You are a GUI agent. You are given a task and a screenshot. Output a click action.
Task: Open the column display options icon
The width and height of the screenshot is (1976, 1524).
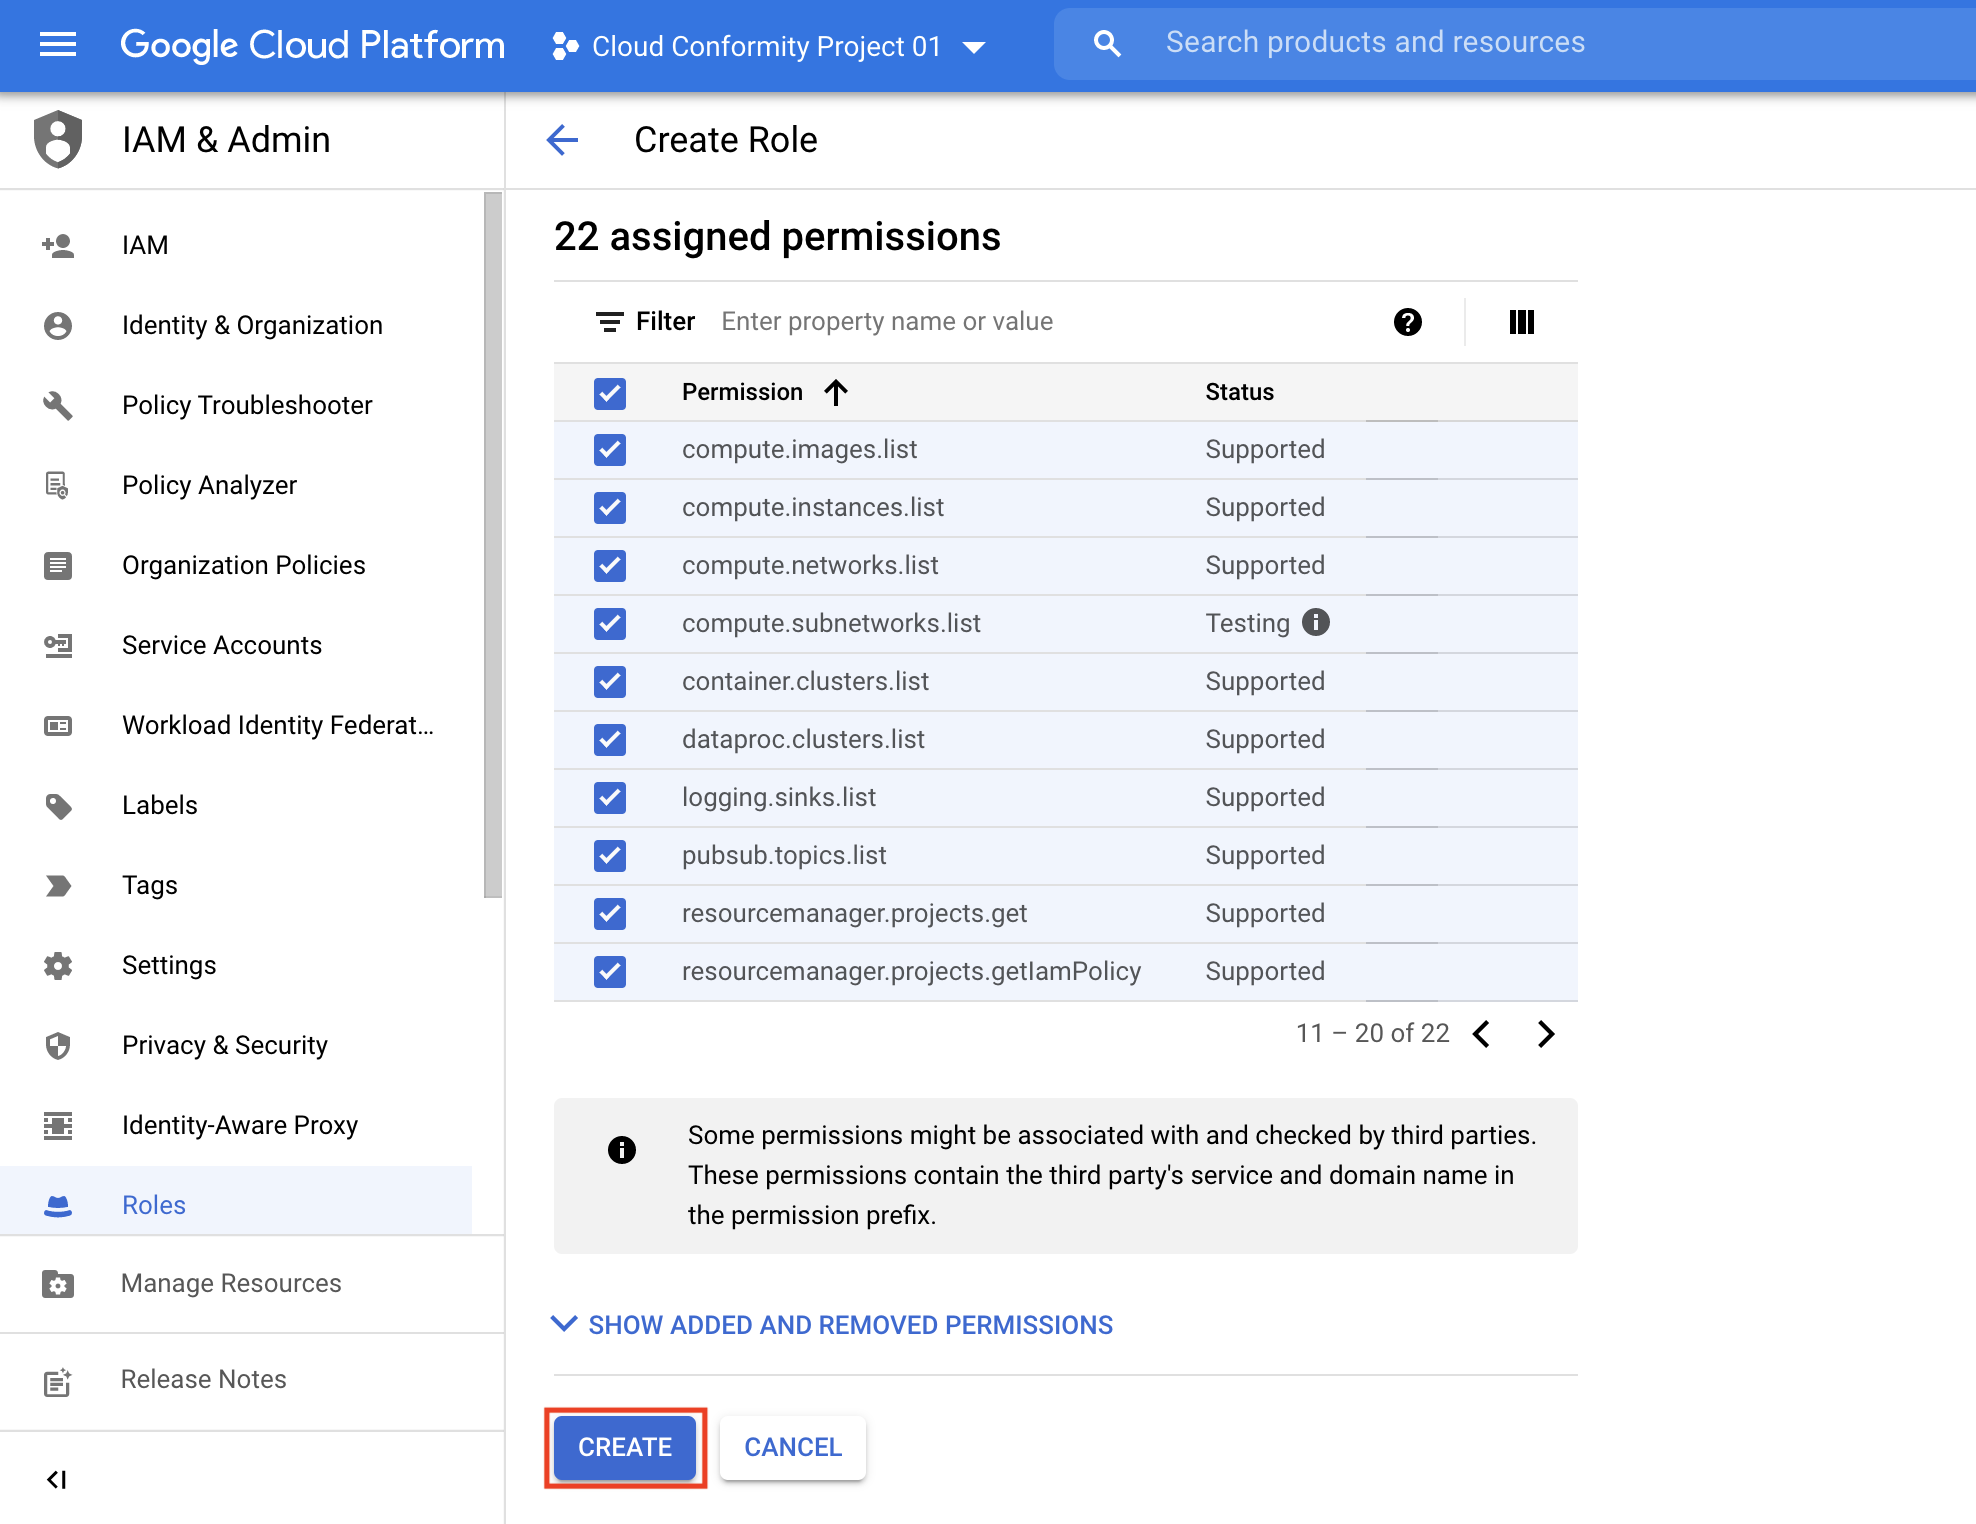[x=1521, y=322]
